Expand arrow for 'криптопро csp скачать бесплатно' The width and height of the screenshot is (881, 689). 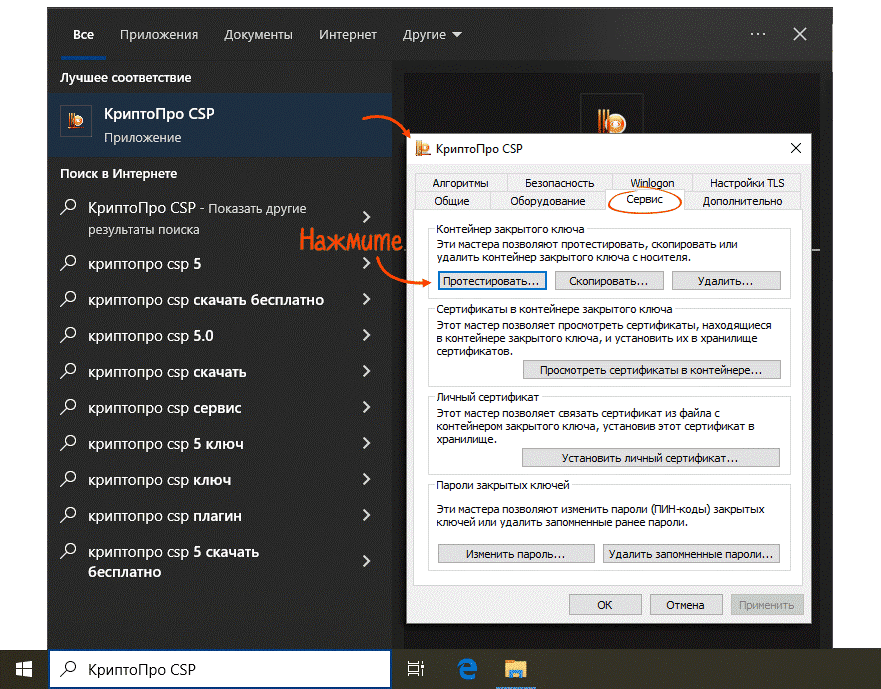(x=367, y=300)
